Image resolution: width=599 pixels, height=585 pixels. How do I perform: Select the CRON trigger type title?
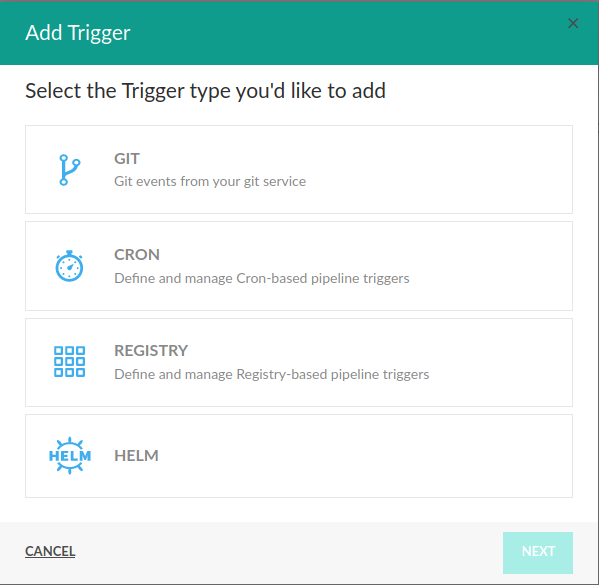coord(137,254)
